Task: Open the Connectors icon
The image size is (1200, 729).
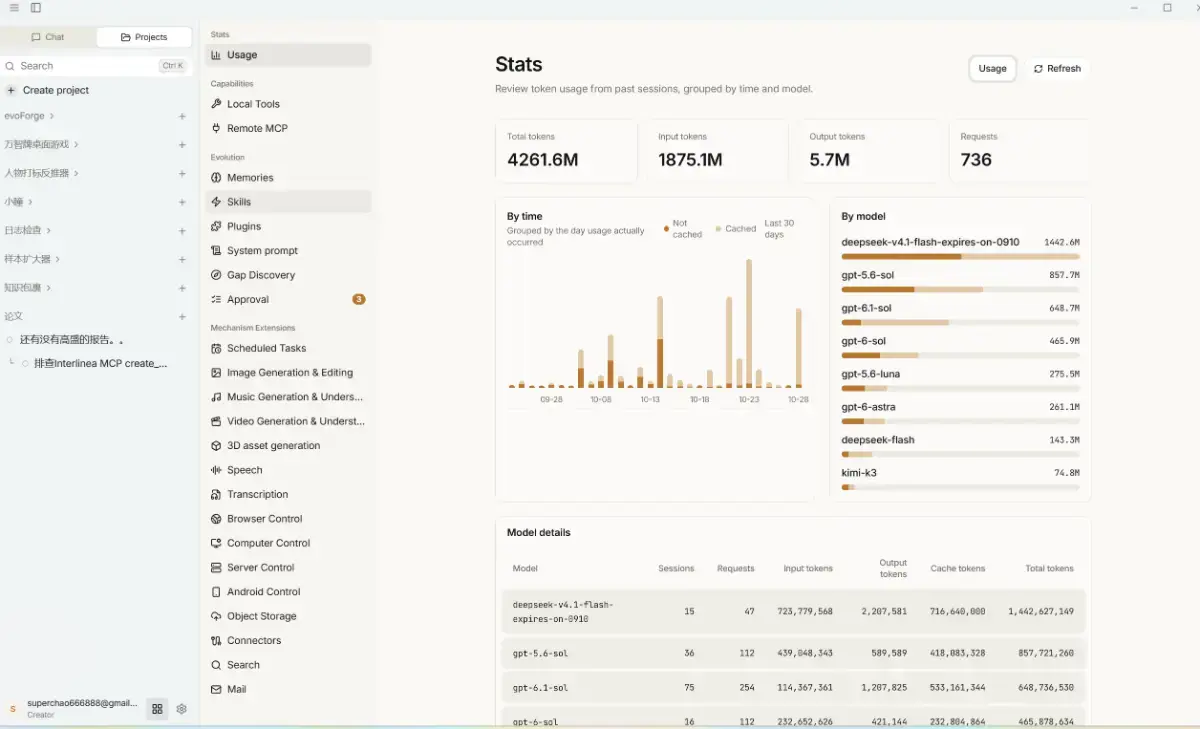Action: pyautogui.click(x=216, y=640)
